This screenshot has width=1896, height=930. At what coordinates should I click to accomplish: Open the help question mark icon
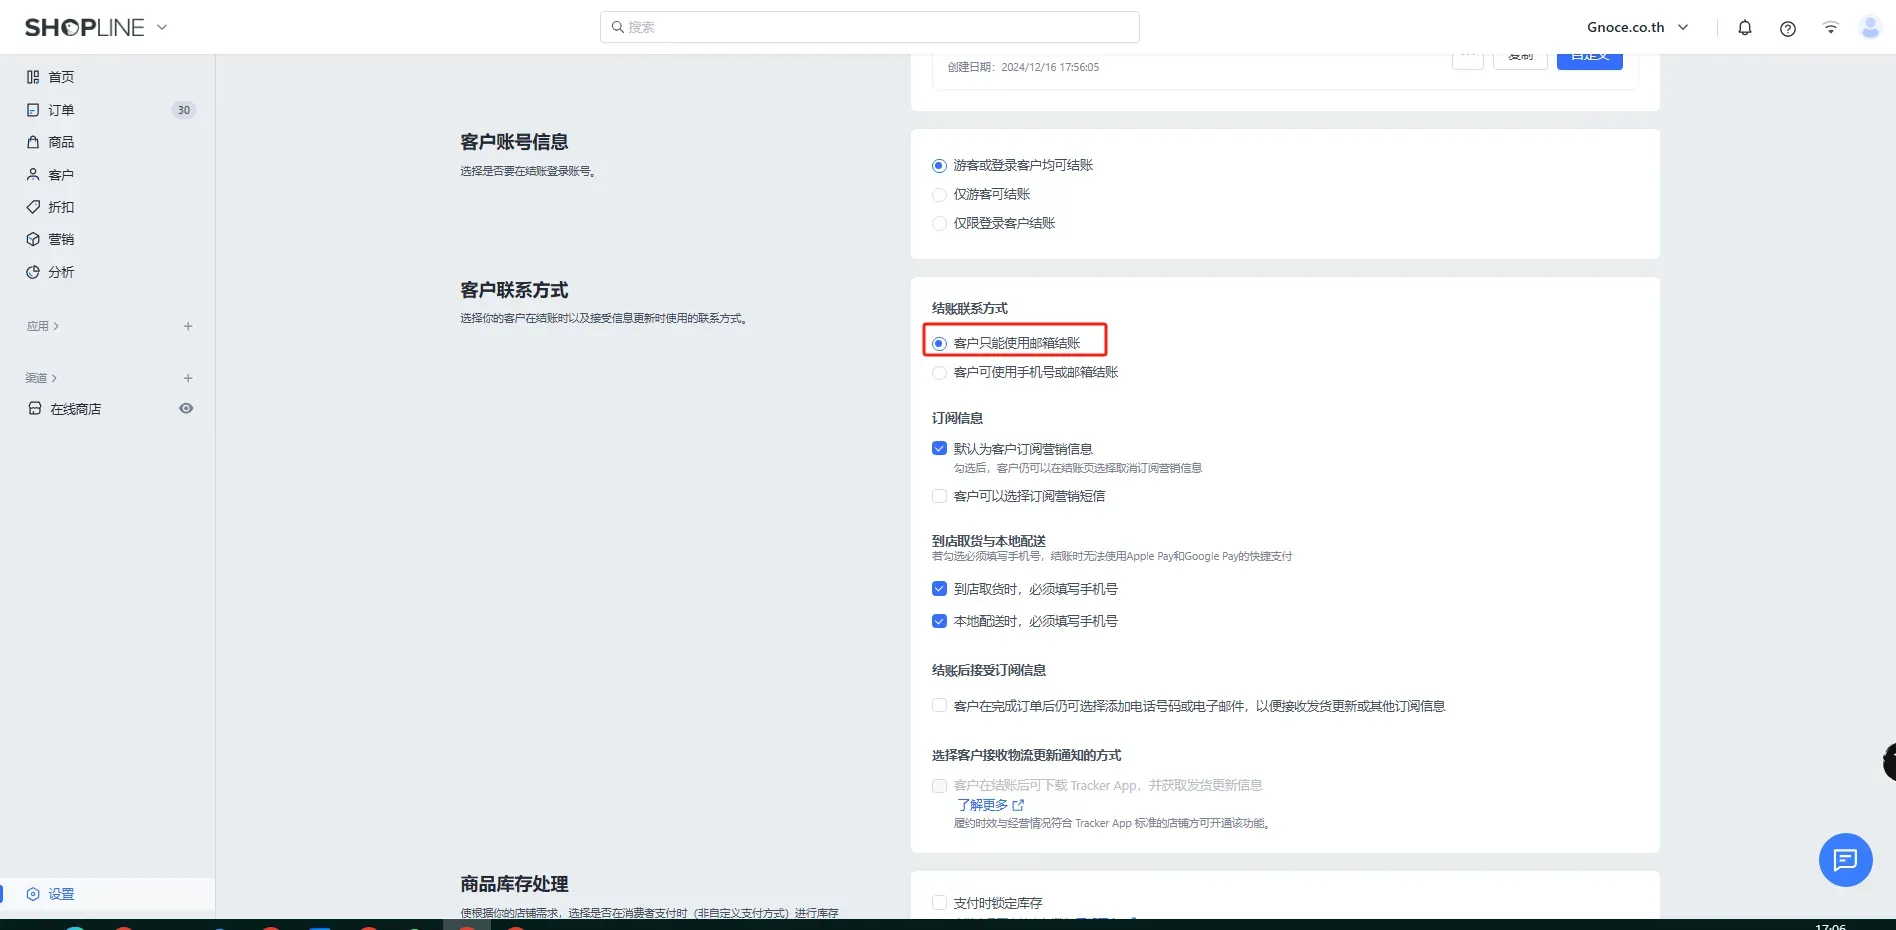point(1787,28)
